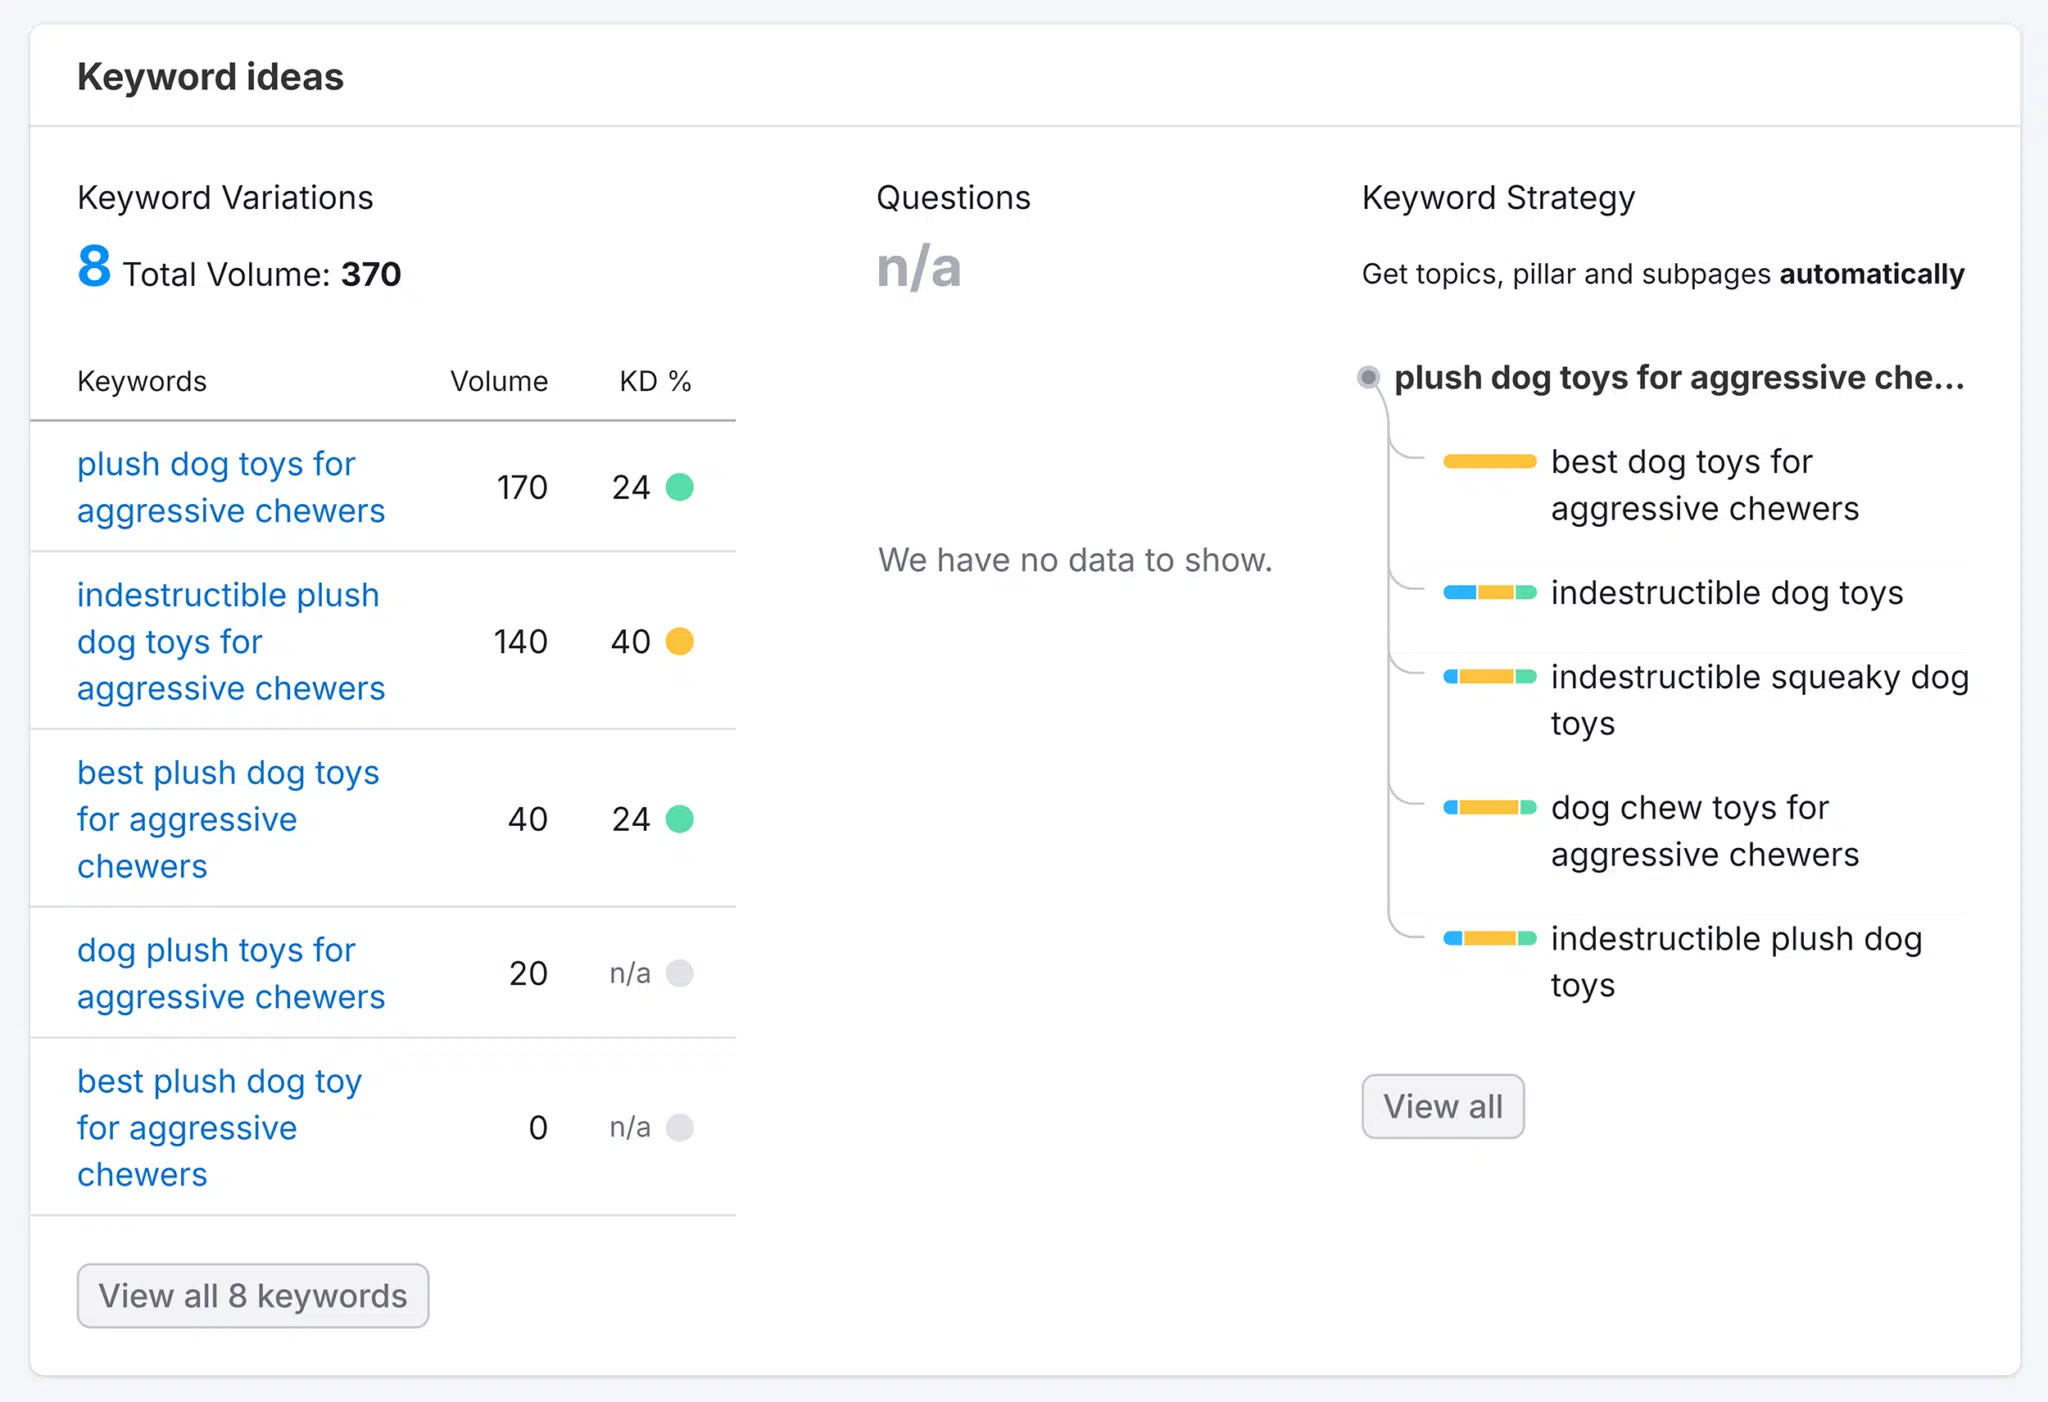
Task: Click the View all 8 keywords button
Action: click(x=252, y=1295)
